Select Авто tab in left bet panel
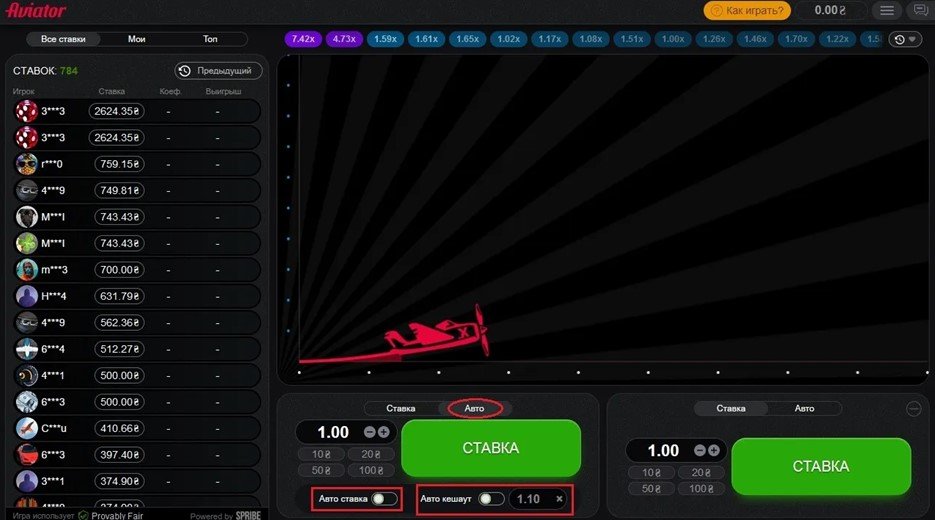 point(475,408)
